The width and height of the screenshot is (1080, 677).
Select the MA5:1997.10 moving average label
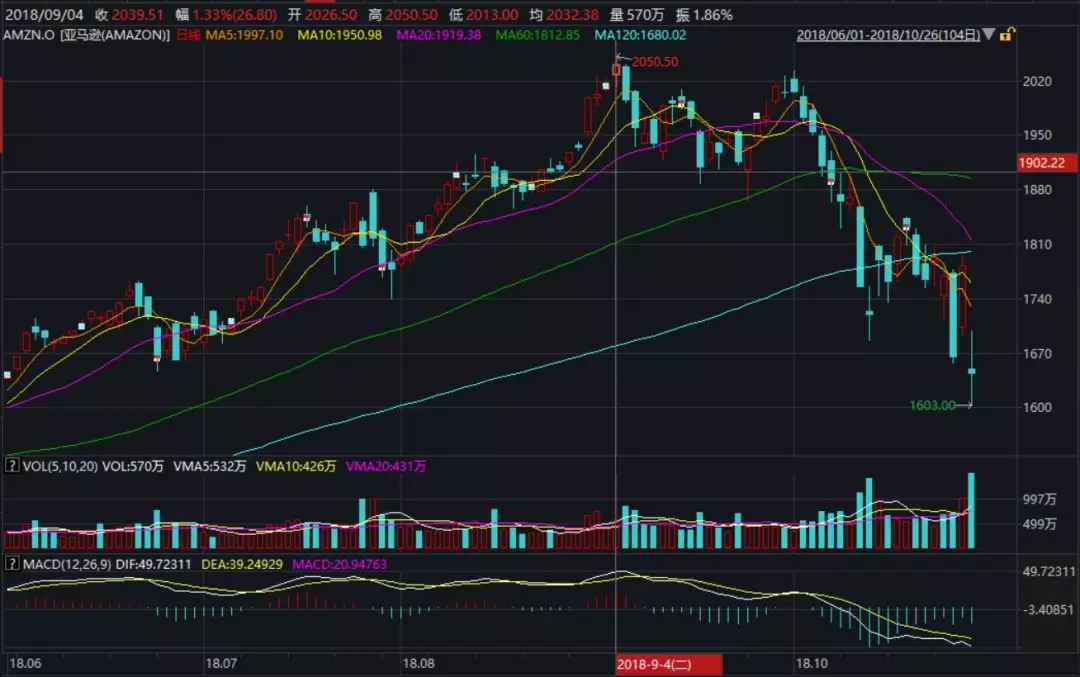(x=244, y=34)
